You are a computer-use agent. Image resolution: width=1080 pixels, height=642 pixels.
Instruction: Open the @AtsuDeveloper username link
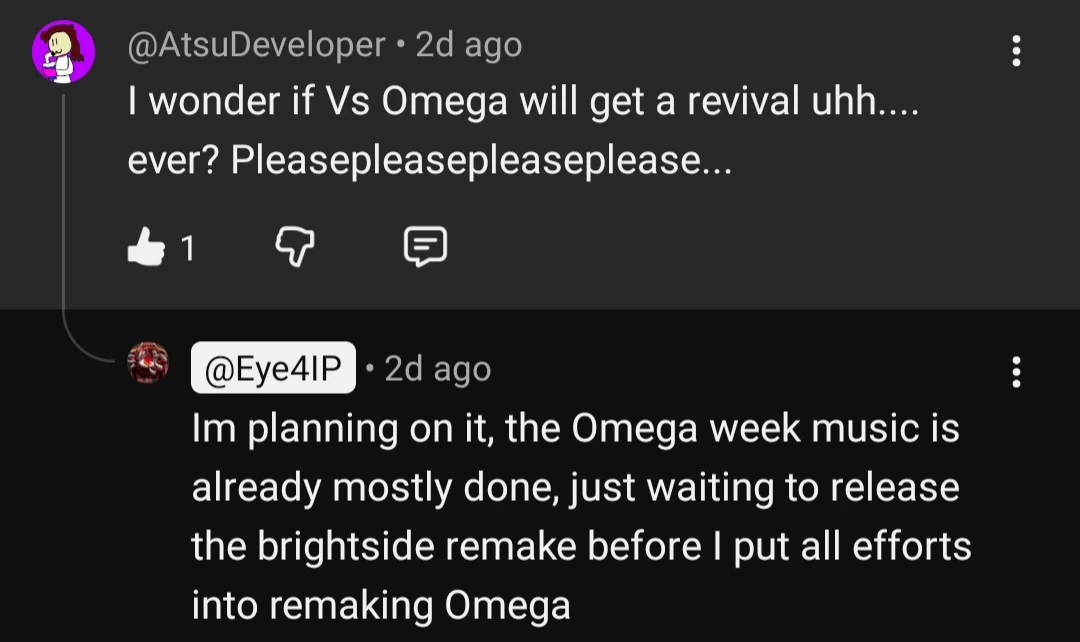[x=256, y=45]
